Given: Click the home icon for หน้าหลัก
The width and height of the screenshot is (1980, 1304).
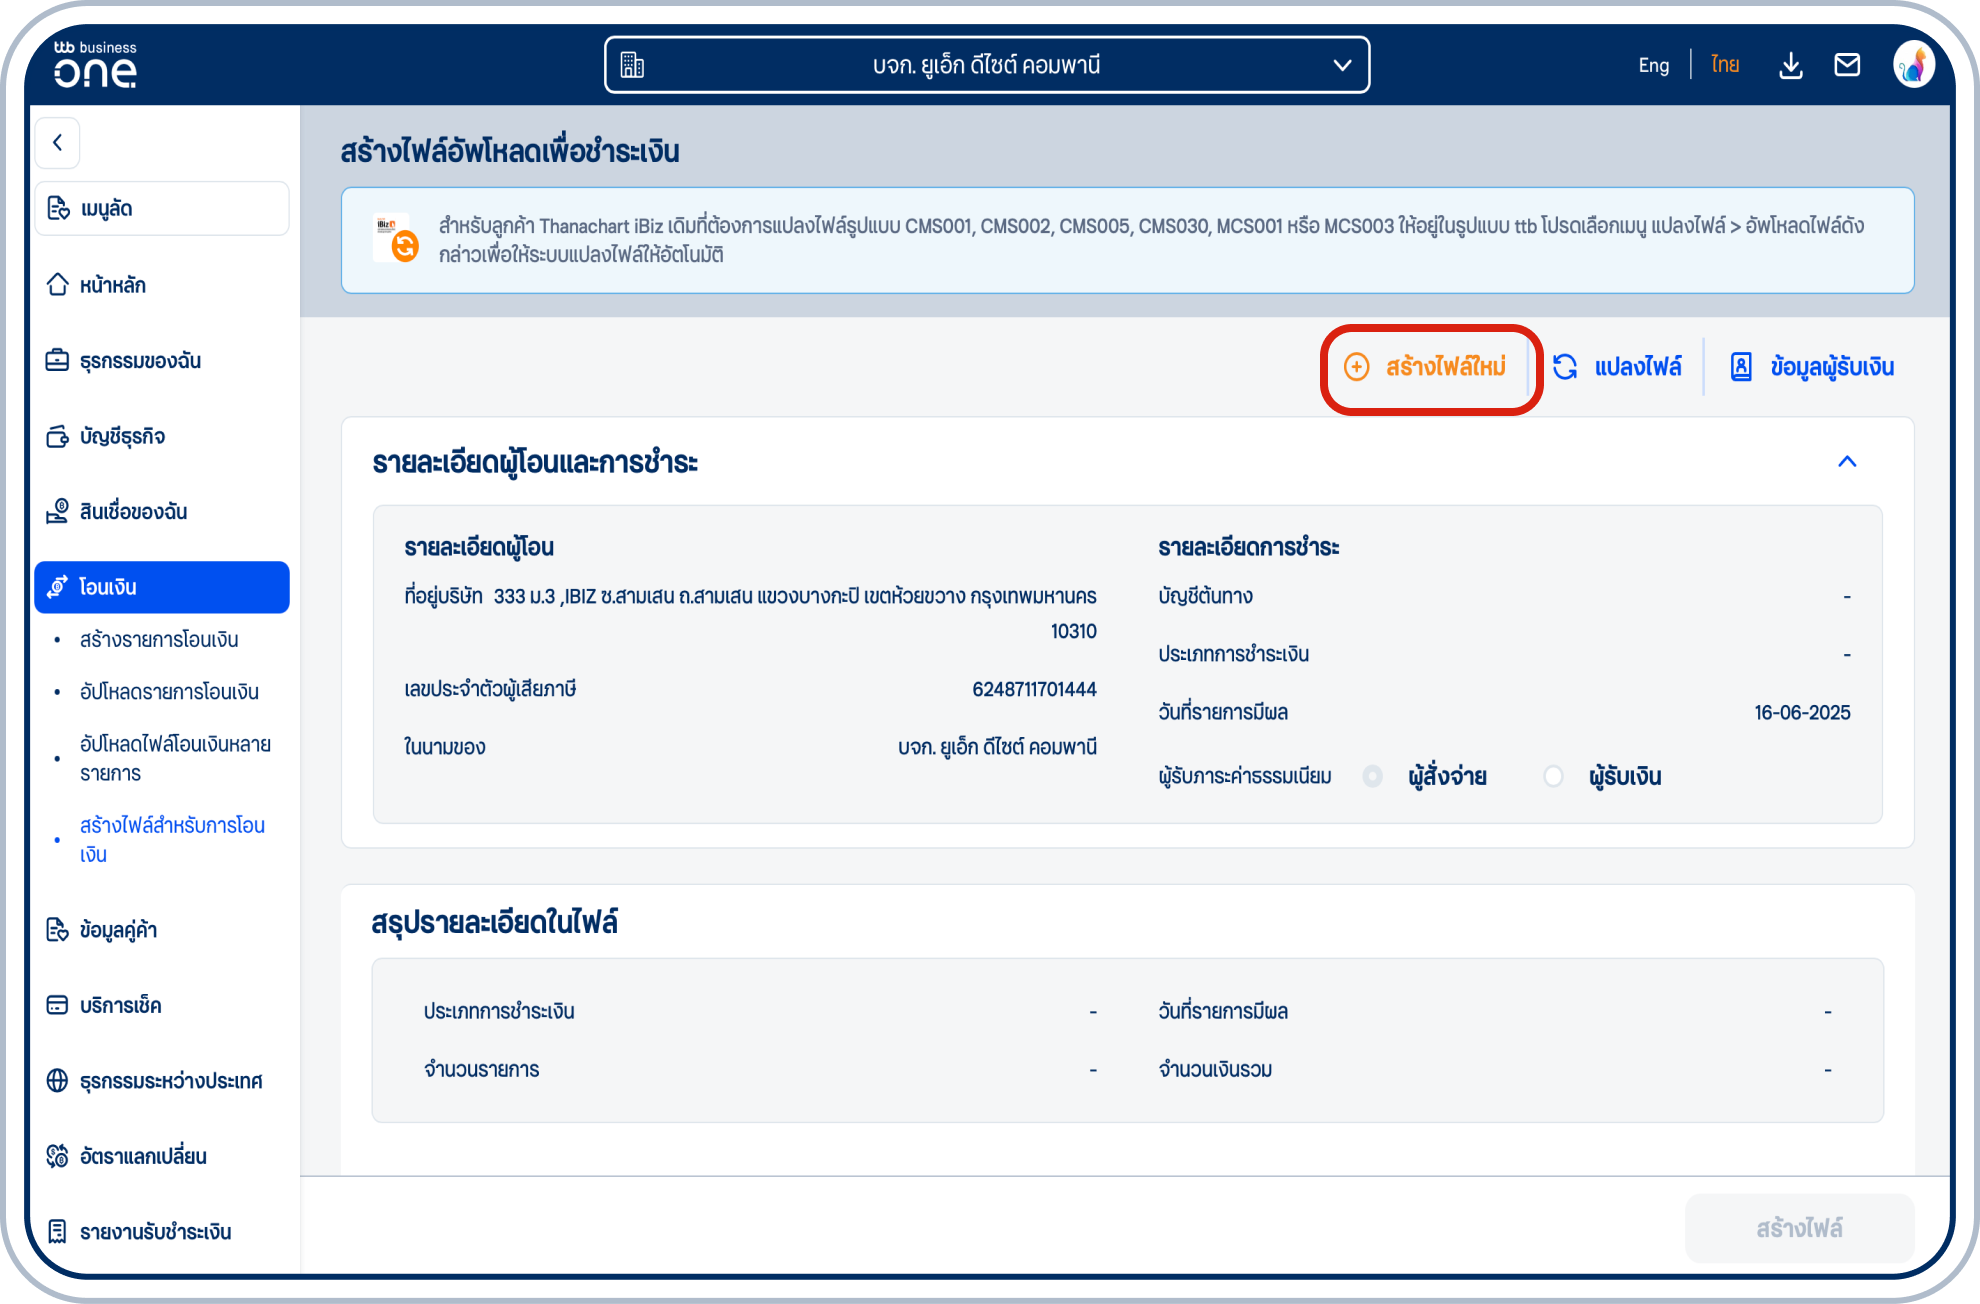Looking at the screenshot, I should pyautogui.click(x=58, y=285).
